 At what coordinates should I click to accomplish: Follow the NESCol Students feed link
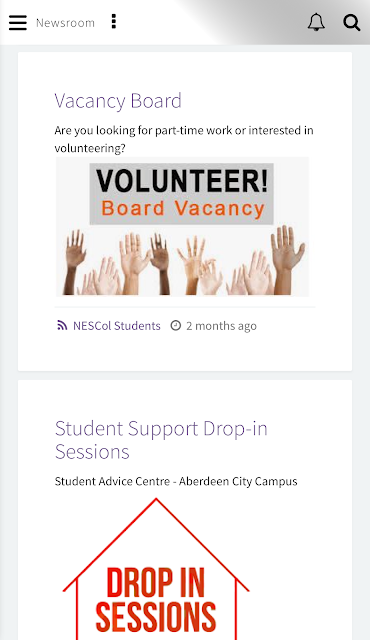(117, 326)
